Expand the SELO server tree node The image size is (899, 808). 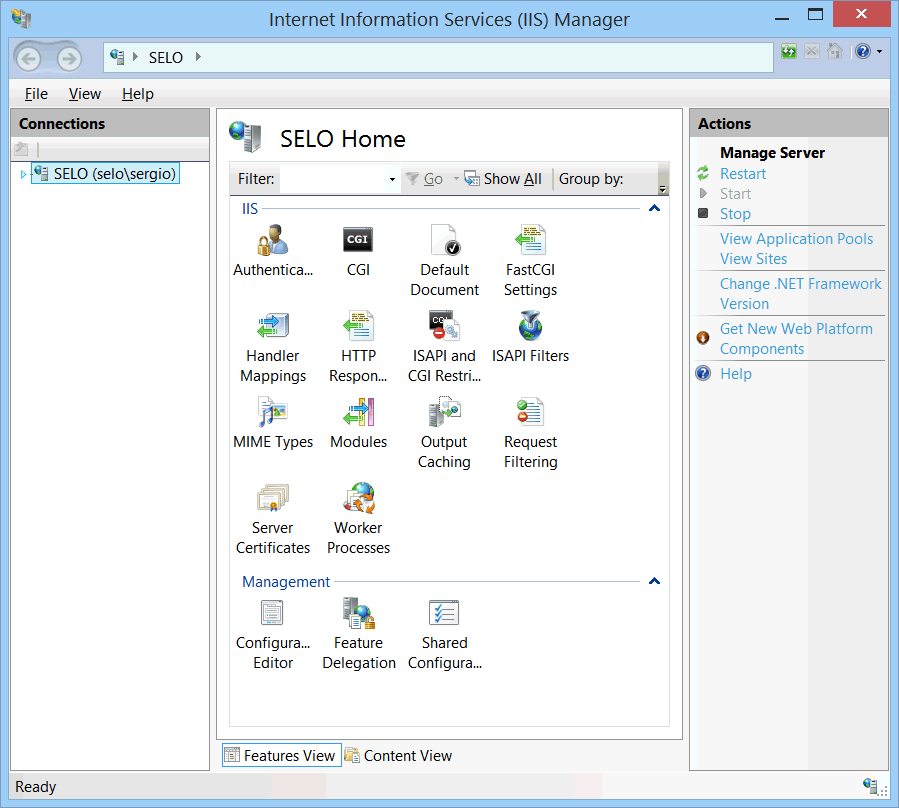(x=22, y=174)
